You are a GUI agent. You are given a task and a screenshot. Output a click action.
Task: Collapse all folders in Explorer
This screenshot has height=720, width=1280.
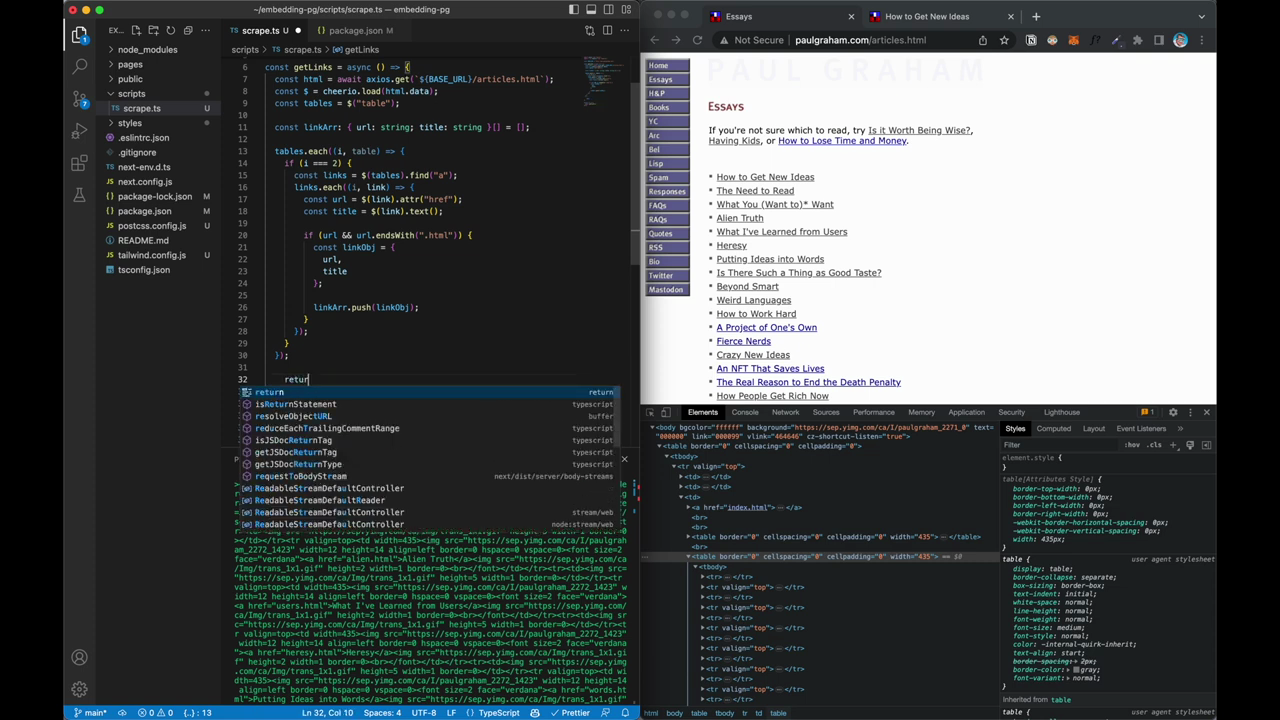[188, 31]
